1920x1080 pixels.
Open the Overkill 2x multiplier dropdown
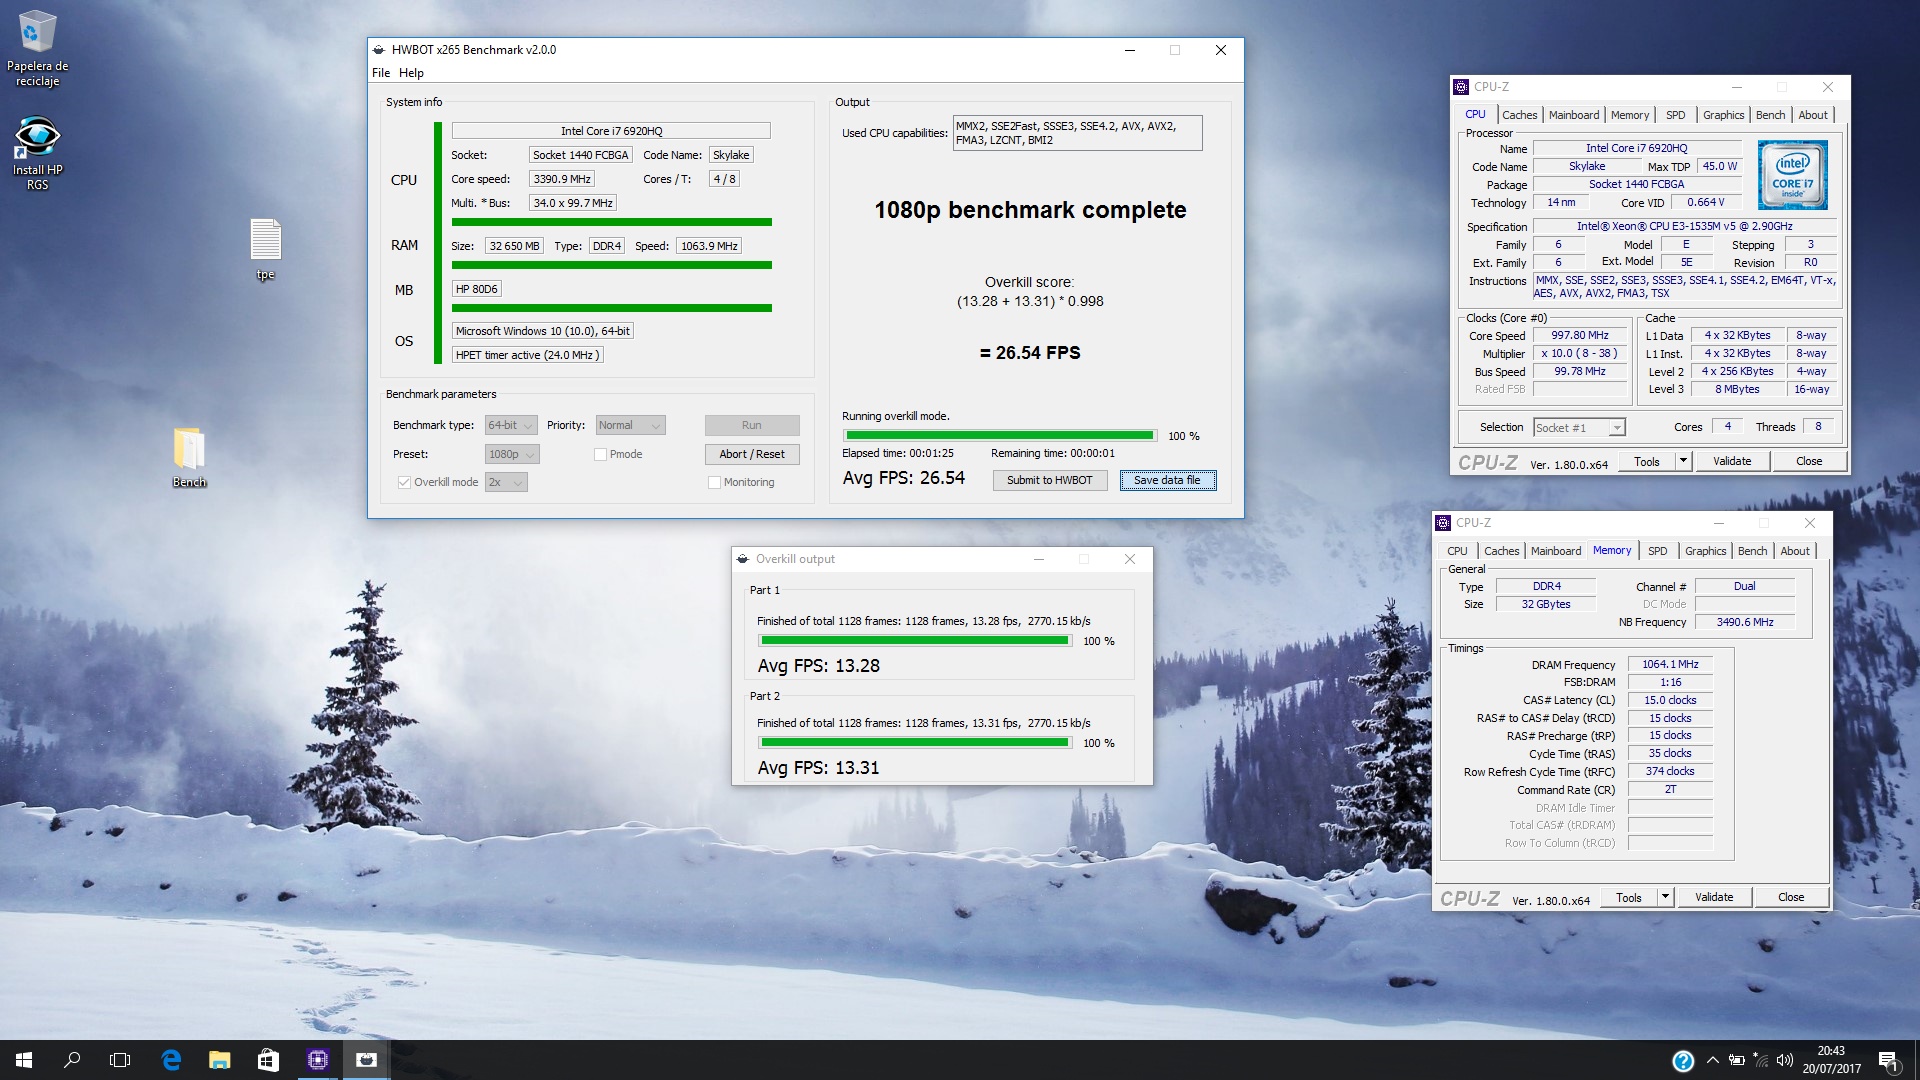(506, 482)
